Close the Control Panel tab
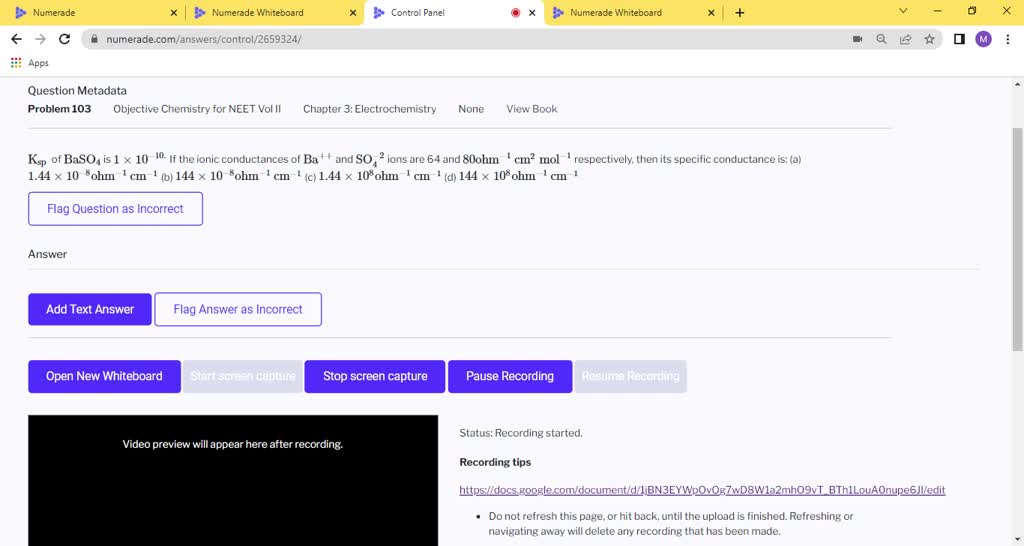The image size is (1024, 546). (532, 13)
